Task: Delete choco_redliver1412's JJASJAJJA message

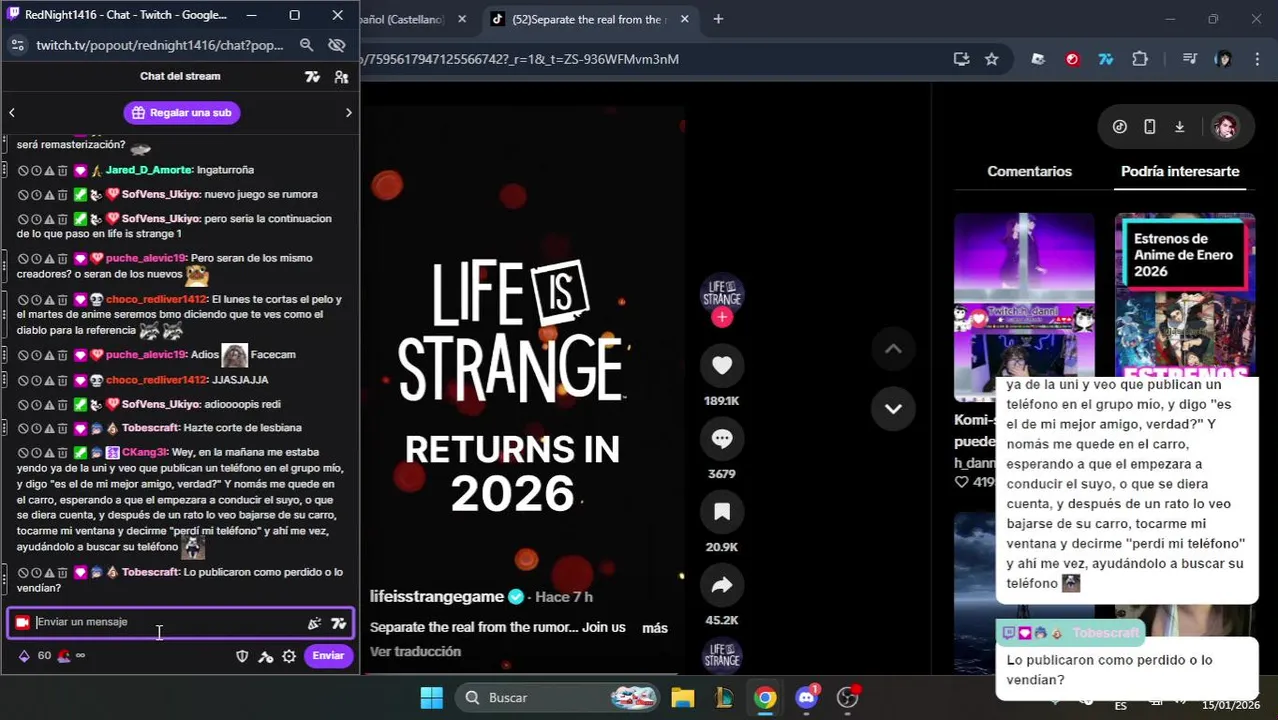Action: coord(62,381)
